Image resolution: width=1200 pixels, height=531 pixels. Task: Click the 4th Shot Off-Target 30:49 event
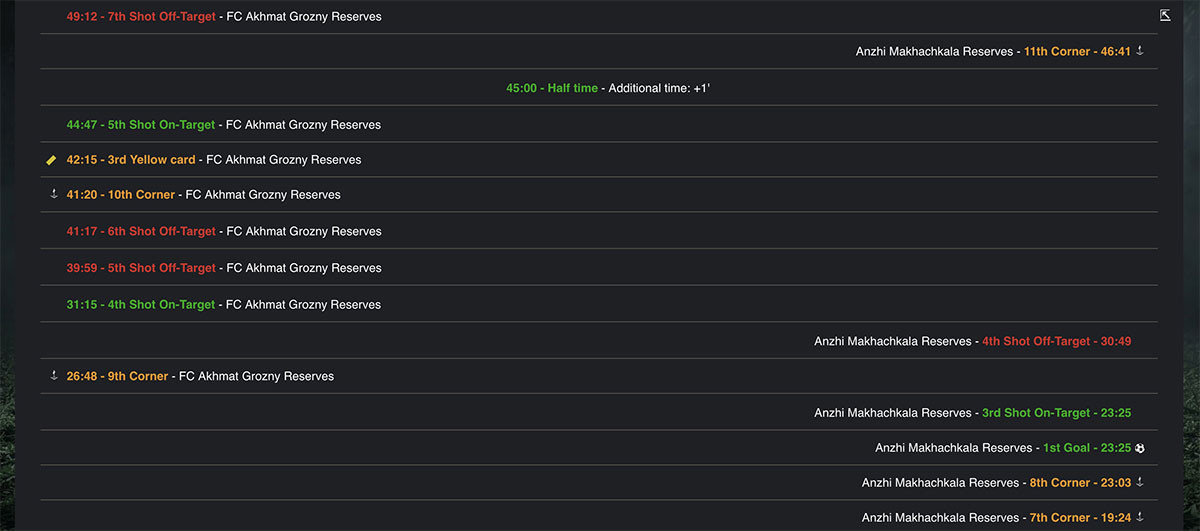(1057, 341)
